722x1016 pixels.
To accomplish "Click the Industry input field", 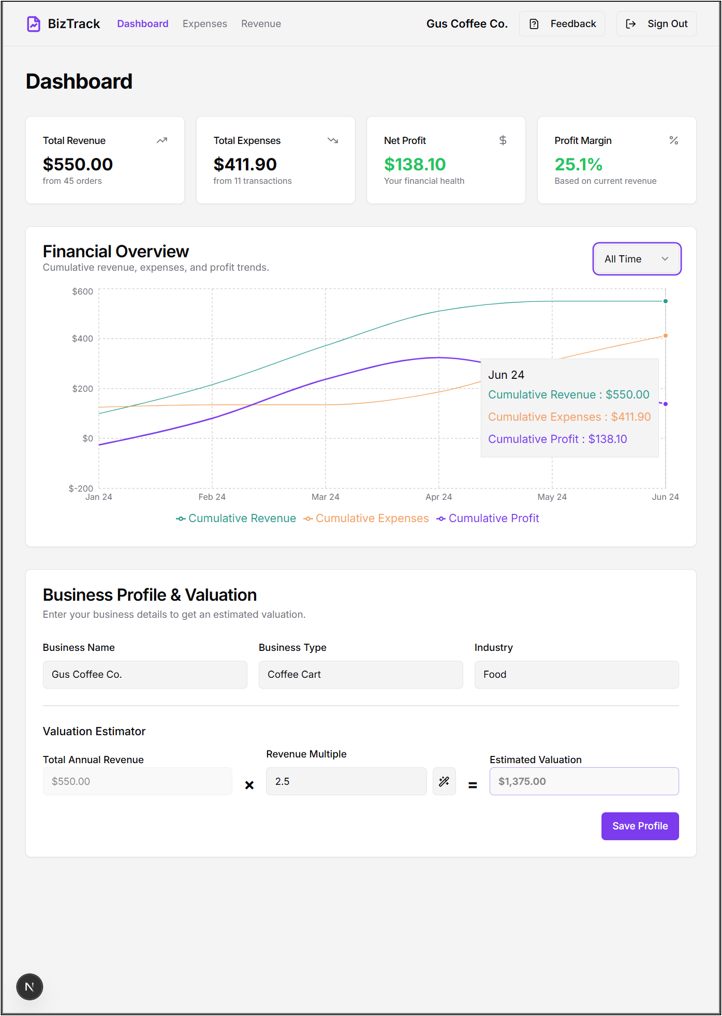I will 577,675.
